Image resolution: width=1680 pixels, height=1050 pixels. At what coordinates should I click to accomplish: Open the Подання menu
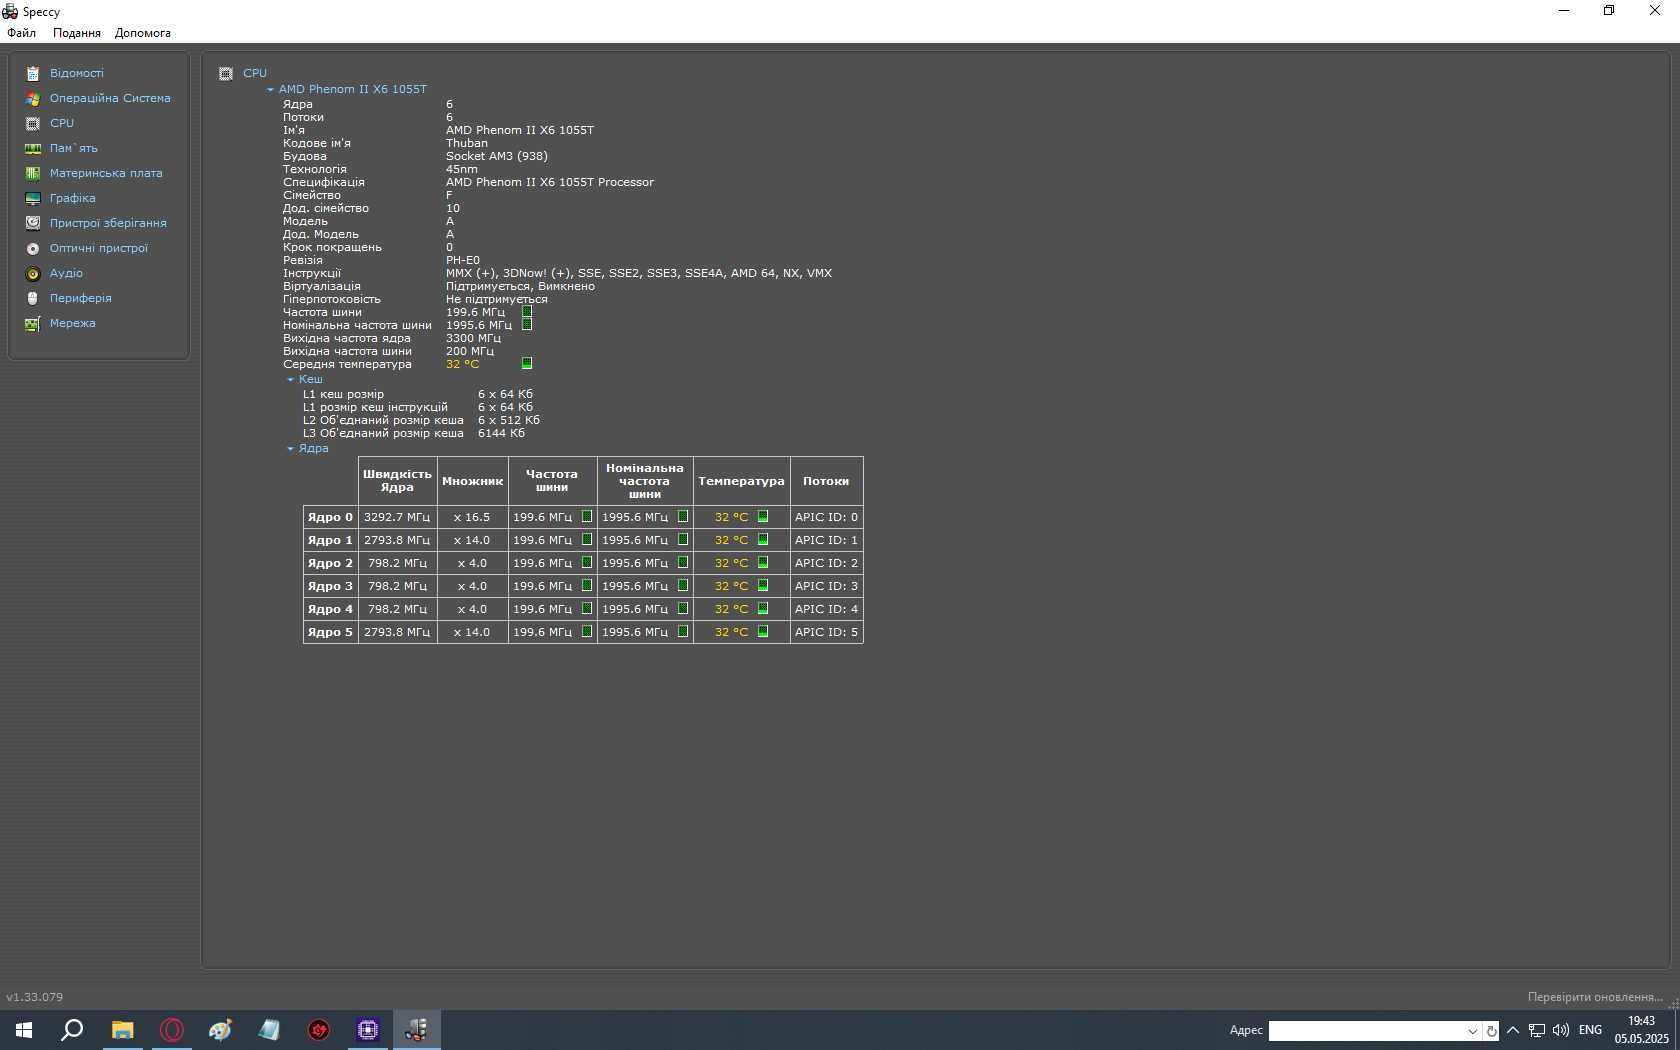(77, 33)
